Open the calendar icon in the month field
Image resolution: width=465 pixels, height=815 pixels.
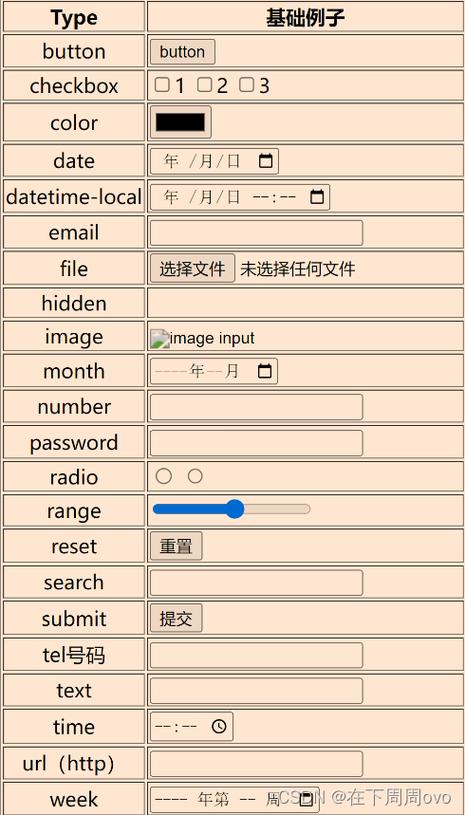click(x=265, y=371)
